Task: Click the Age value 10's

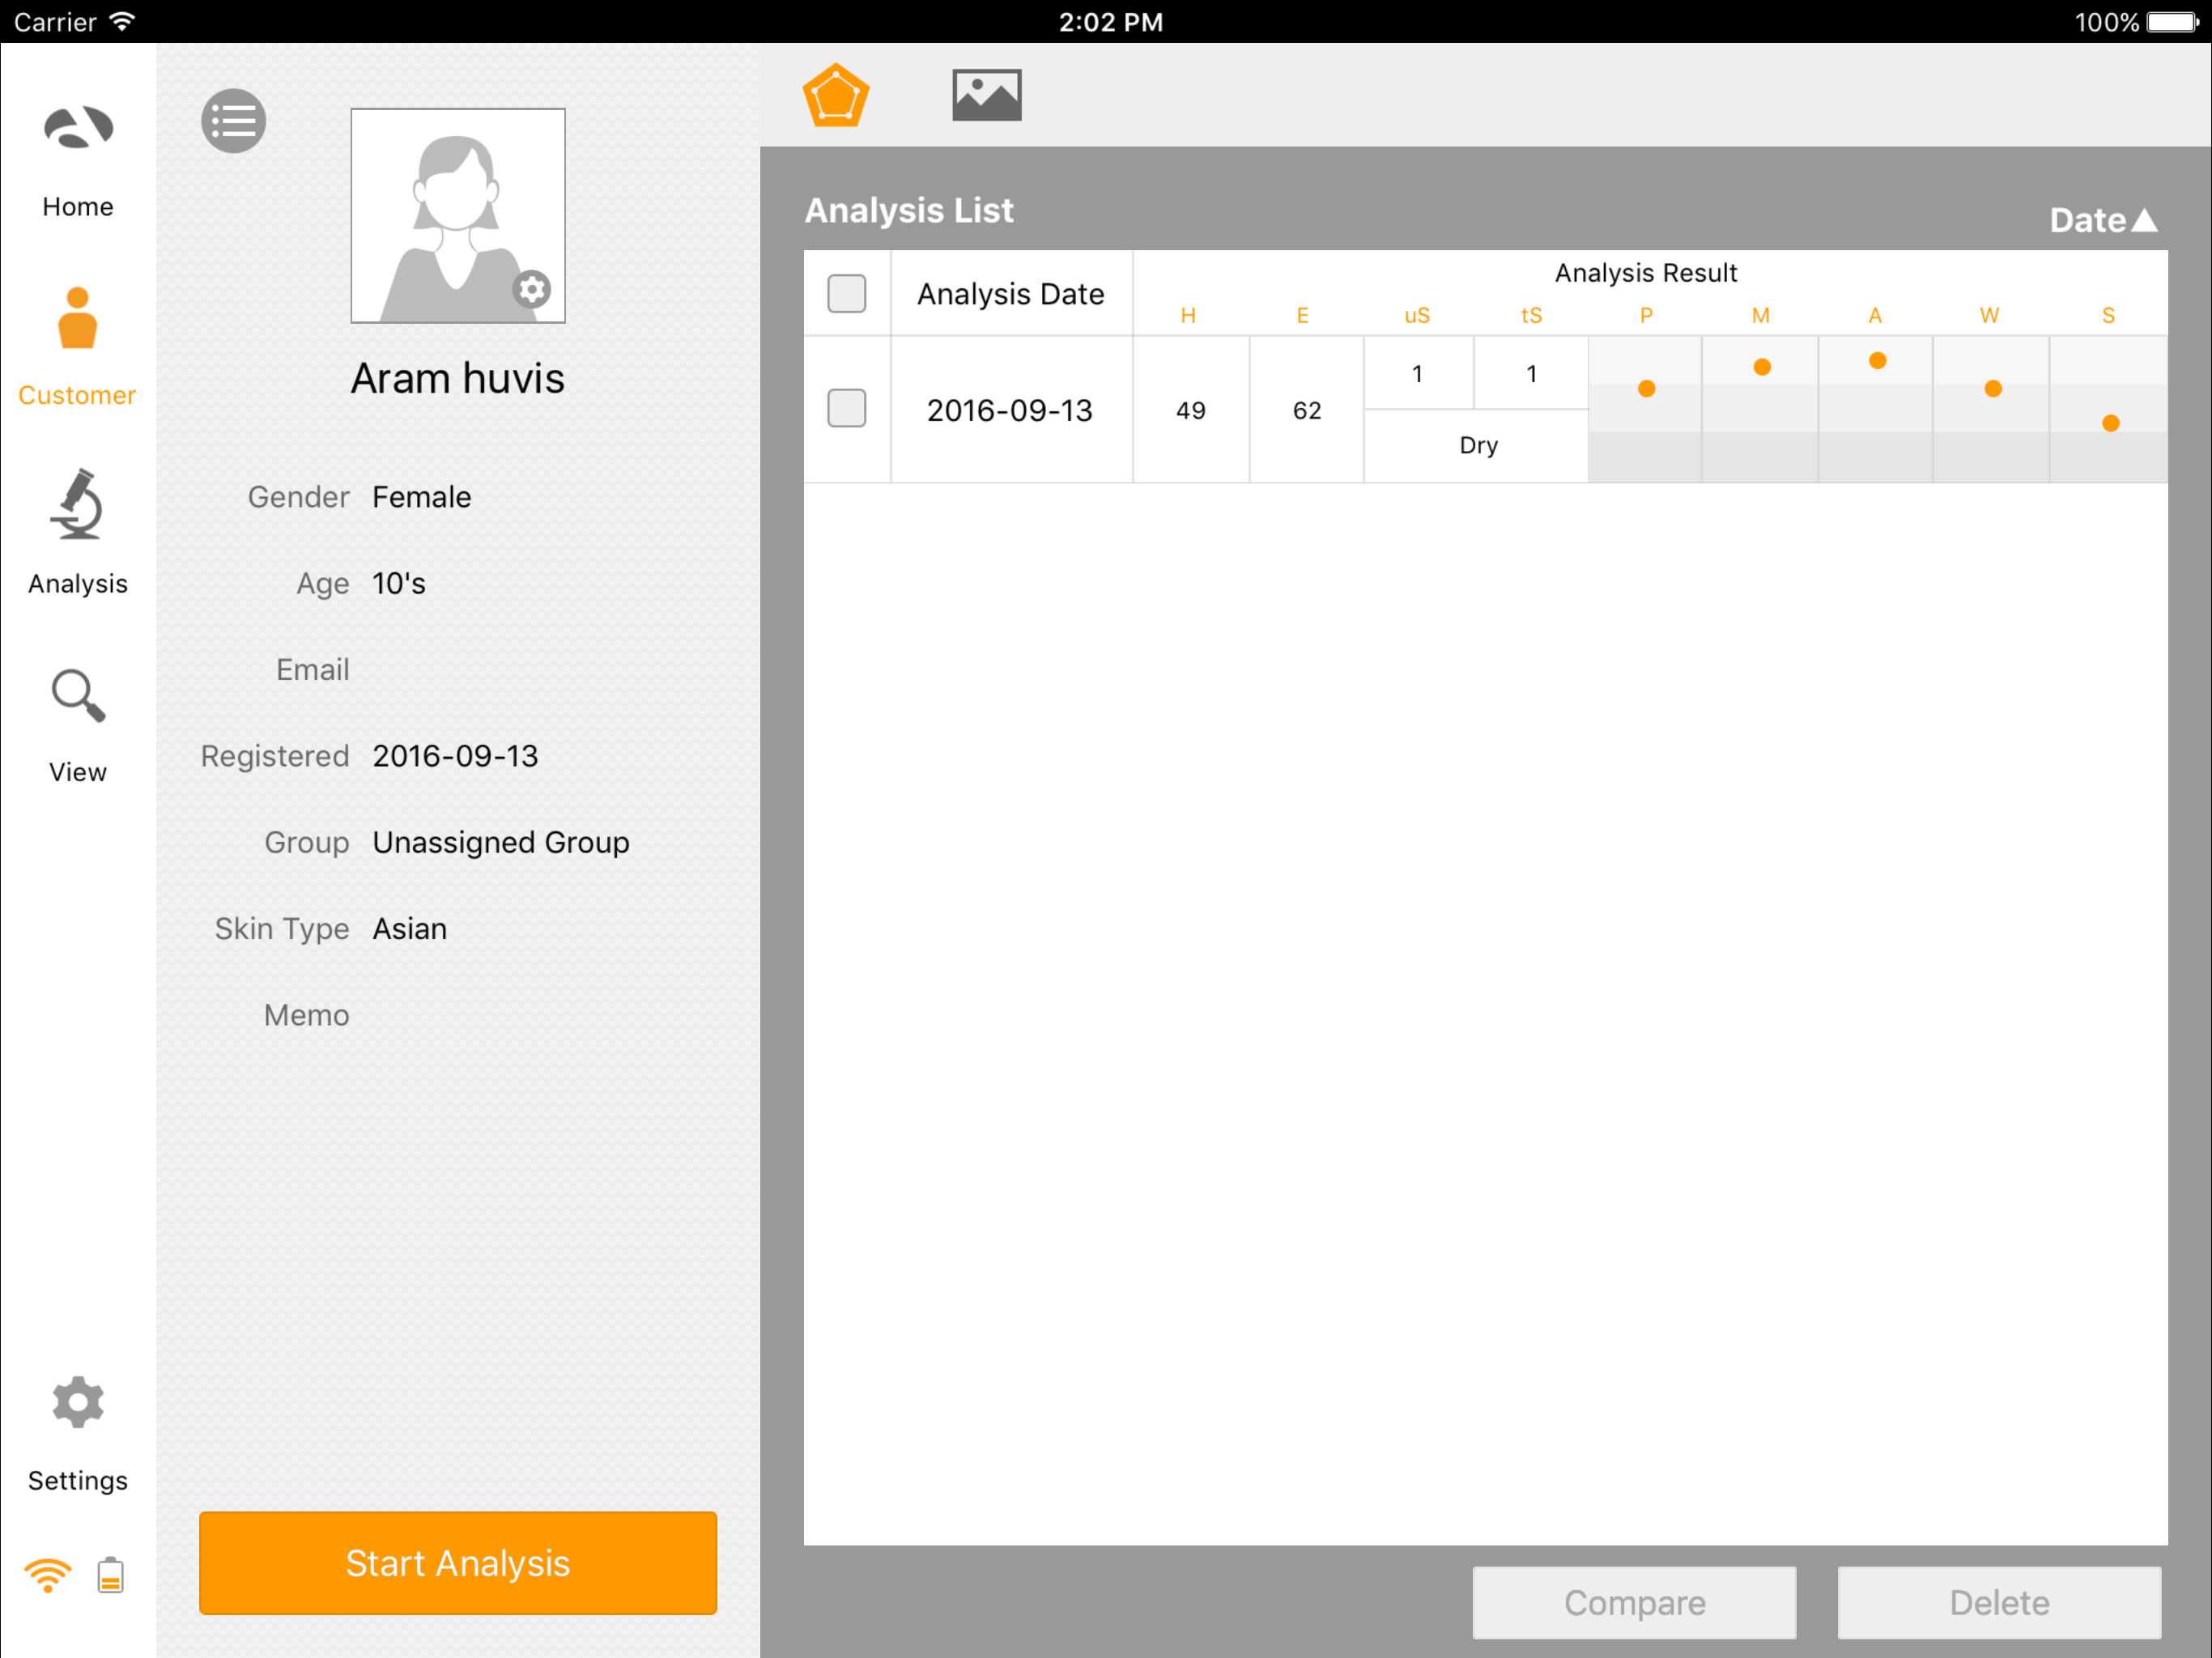Action: (398, 583)
